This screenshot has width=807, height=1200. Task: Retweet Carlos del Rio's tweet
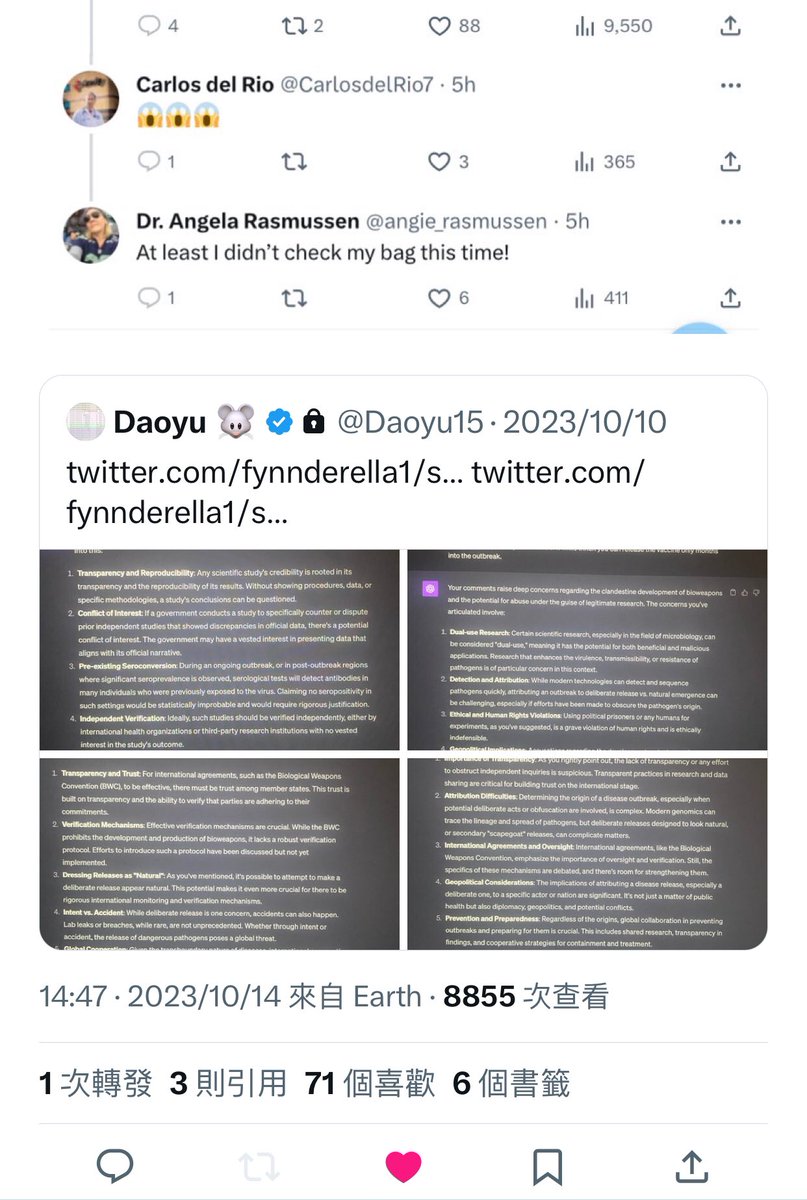293,162
